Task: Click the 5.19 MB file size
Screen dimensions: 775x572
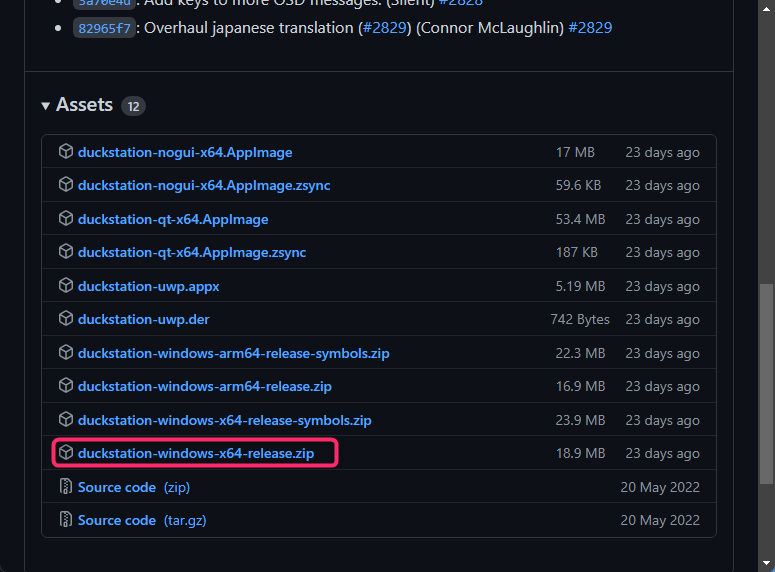Action: point(580,286)
